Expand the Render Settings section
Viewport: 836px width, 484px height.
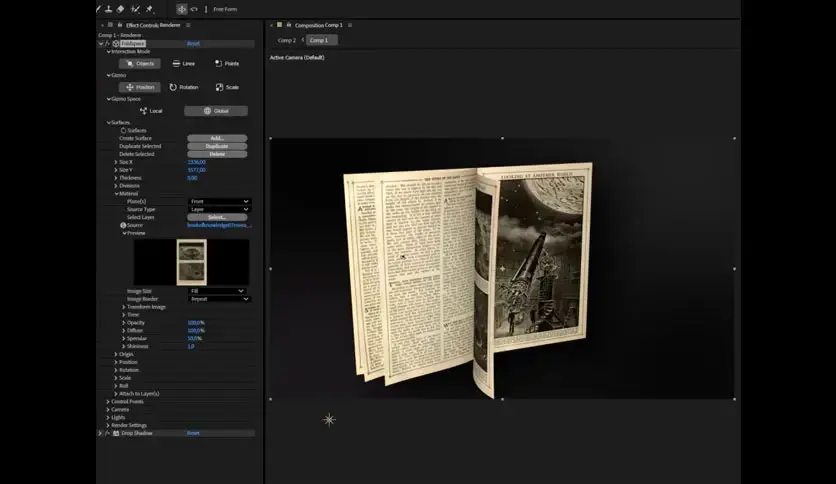pyautogui.click(x=108, y=425)
